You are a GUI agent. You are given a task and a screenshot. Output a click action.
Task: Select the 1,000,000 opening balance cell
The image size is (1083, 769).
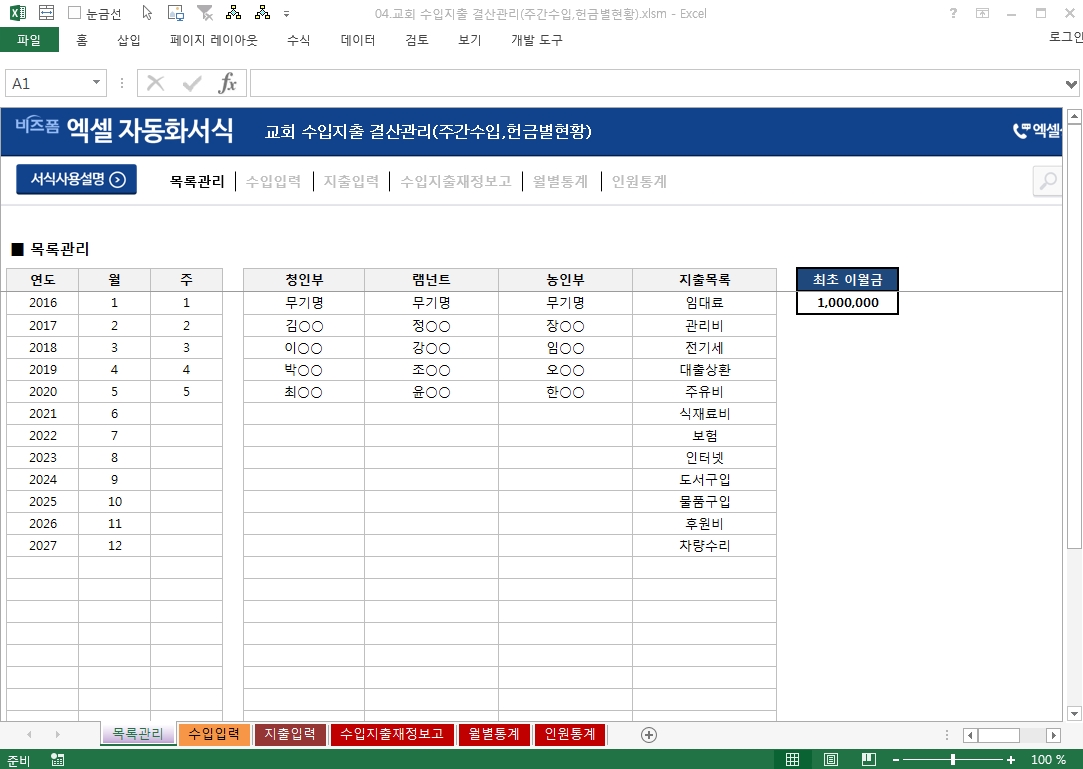click(847, 303)
